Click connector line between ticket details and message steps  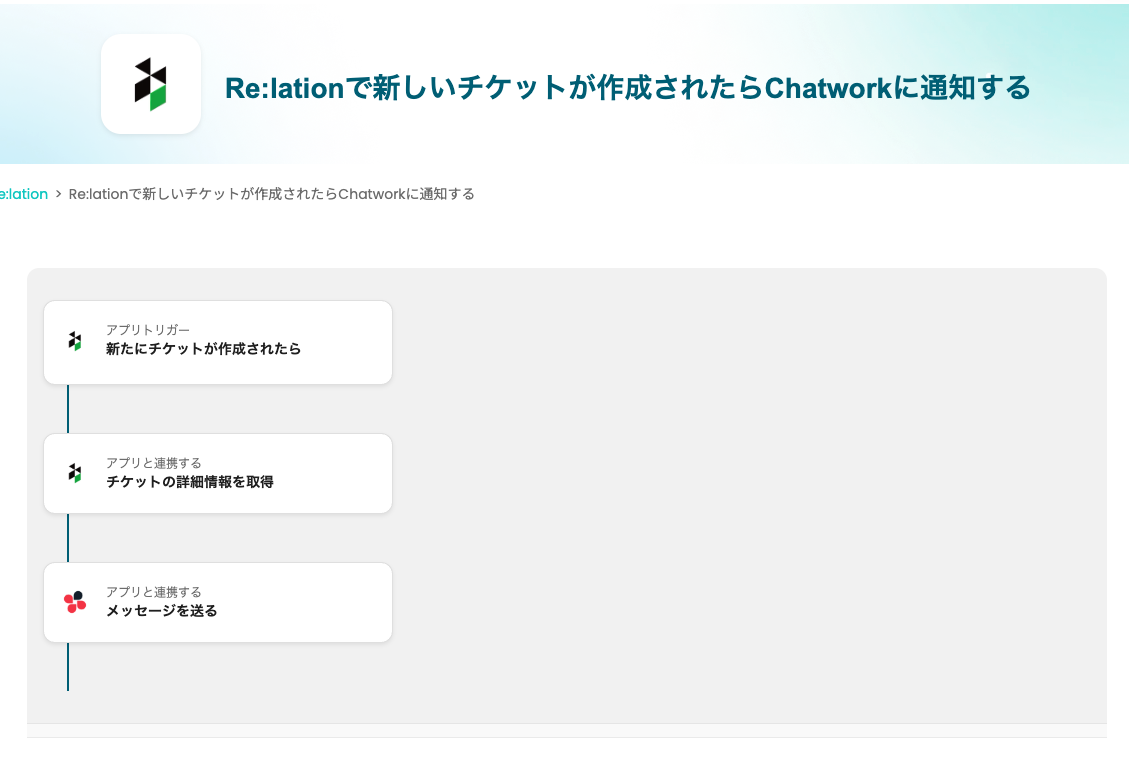[68, 538]
